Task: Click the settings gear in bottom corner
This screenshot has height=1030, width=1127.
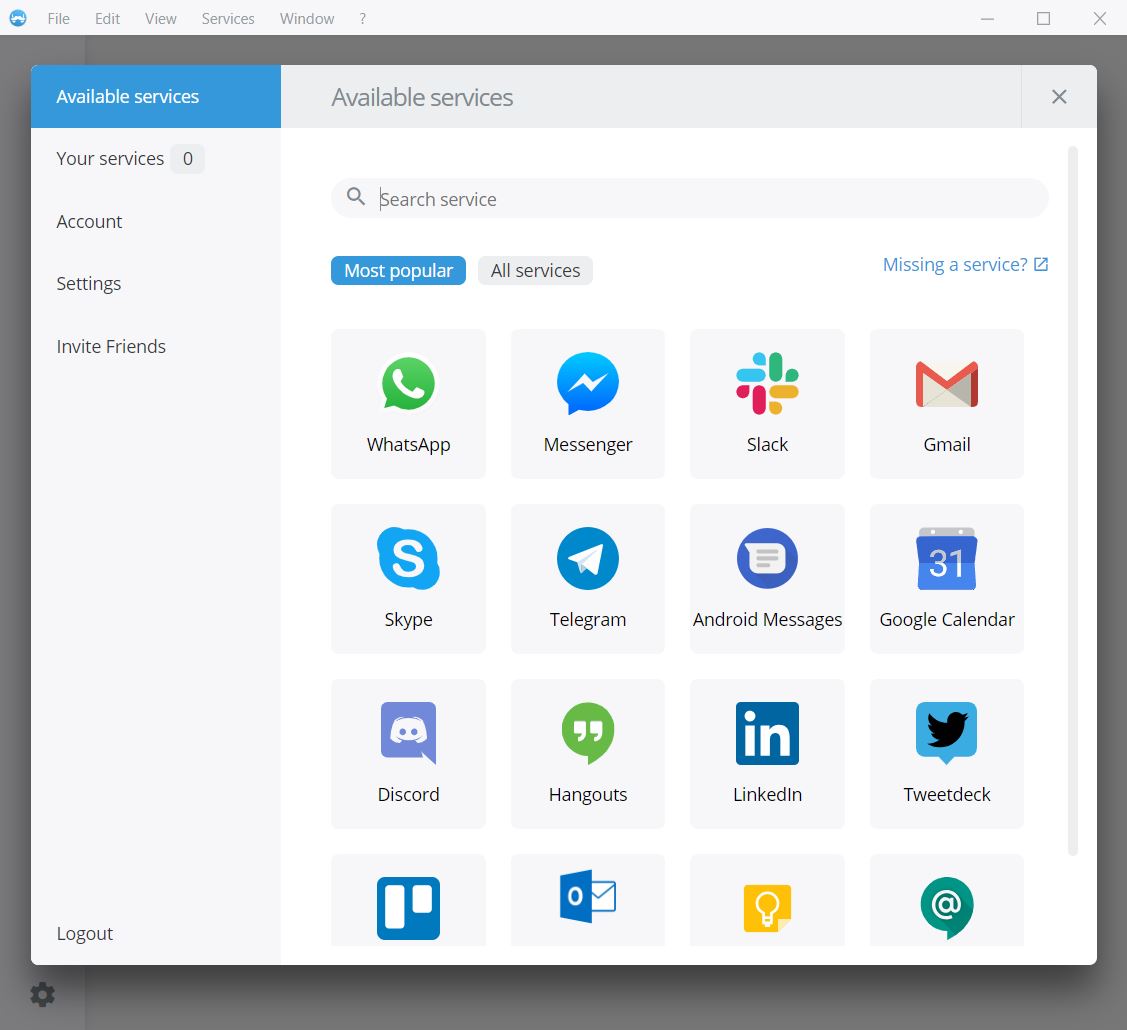Action: (42, 994)
